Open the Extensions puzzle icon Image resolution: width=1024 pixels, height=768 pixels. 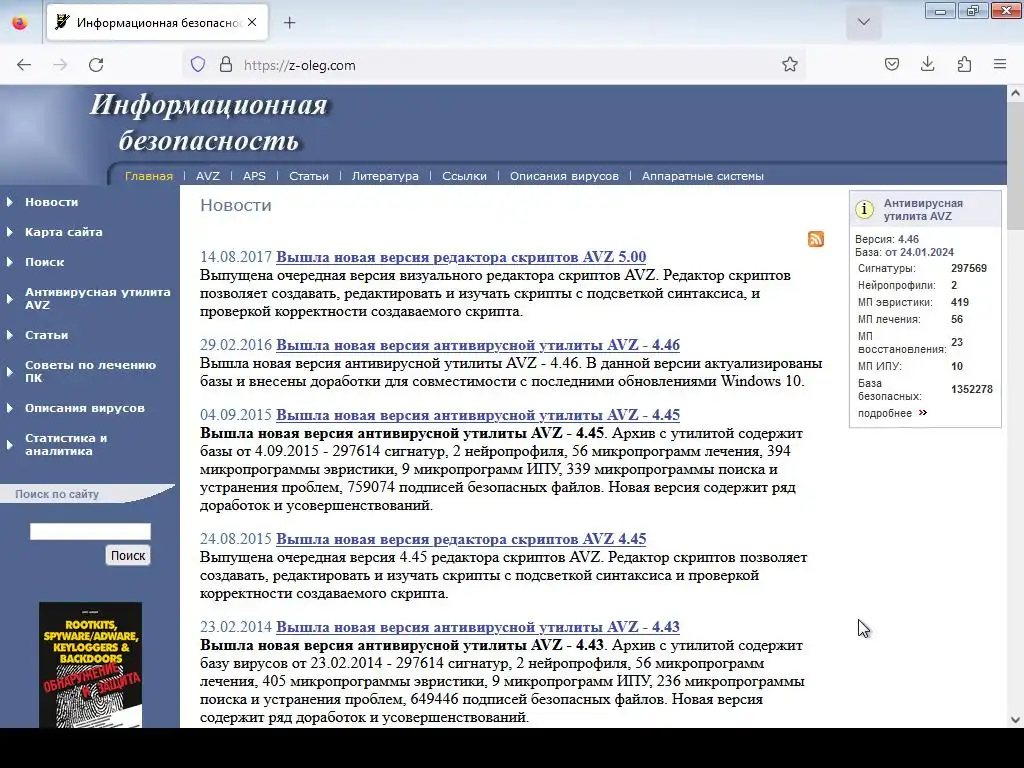(x=964, y=64)
